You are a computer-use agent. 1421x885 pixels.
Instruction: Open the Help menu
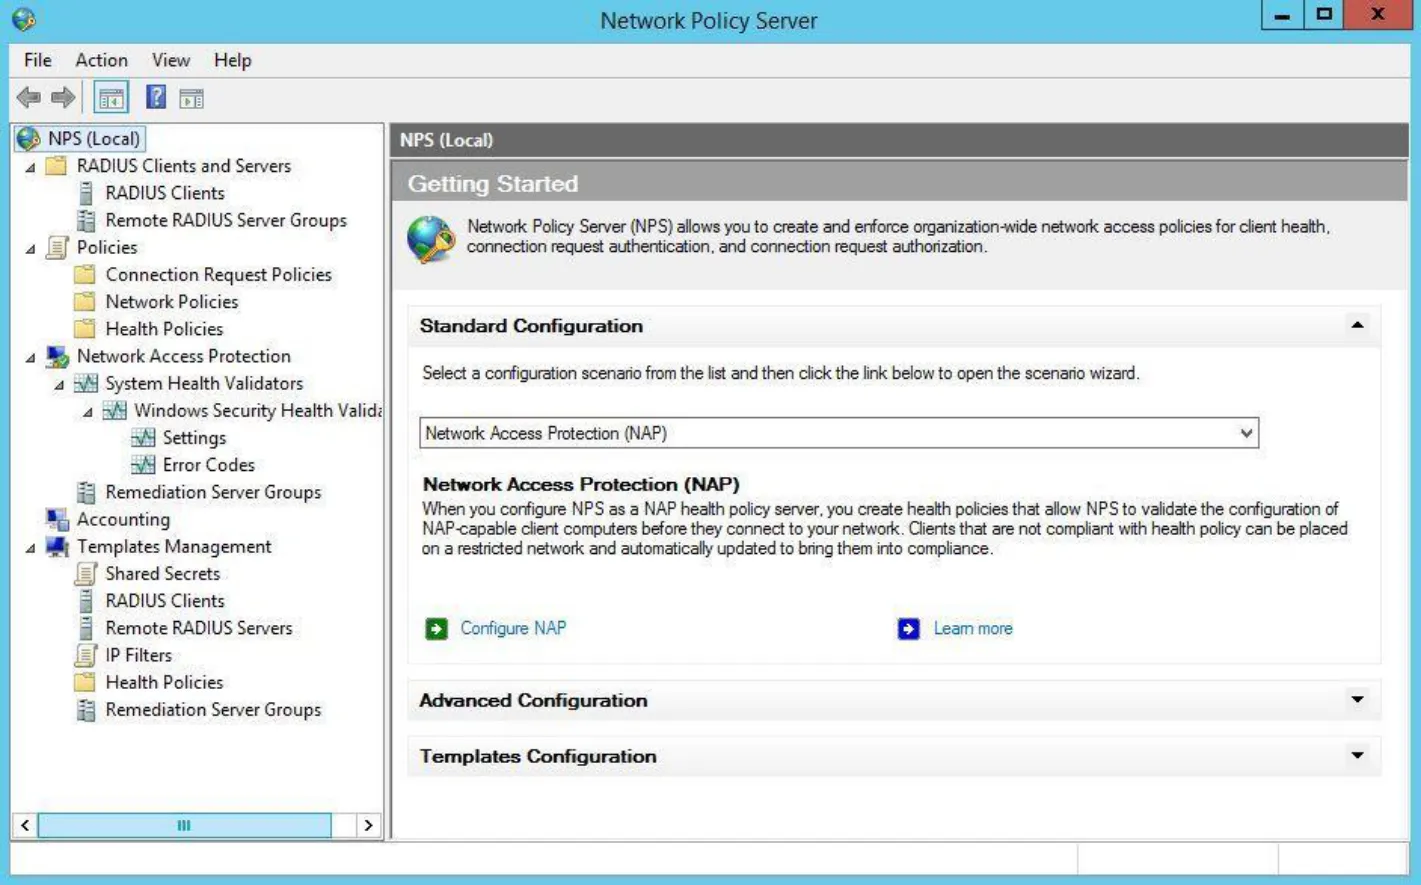pos(232,60)
